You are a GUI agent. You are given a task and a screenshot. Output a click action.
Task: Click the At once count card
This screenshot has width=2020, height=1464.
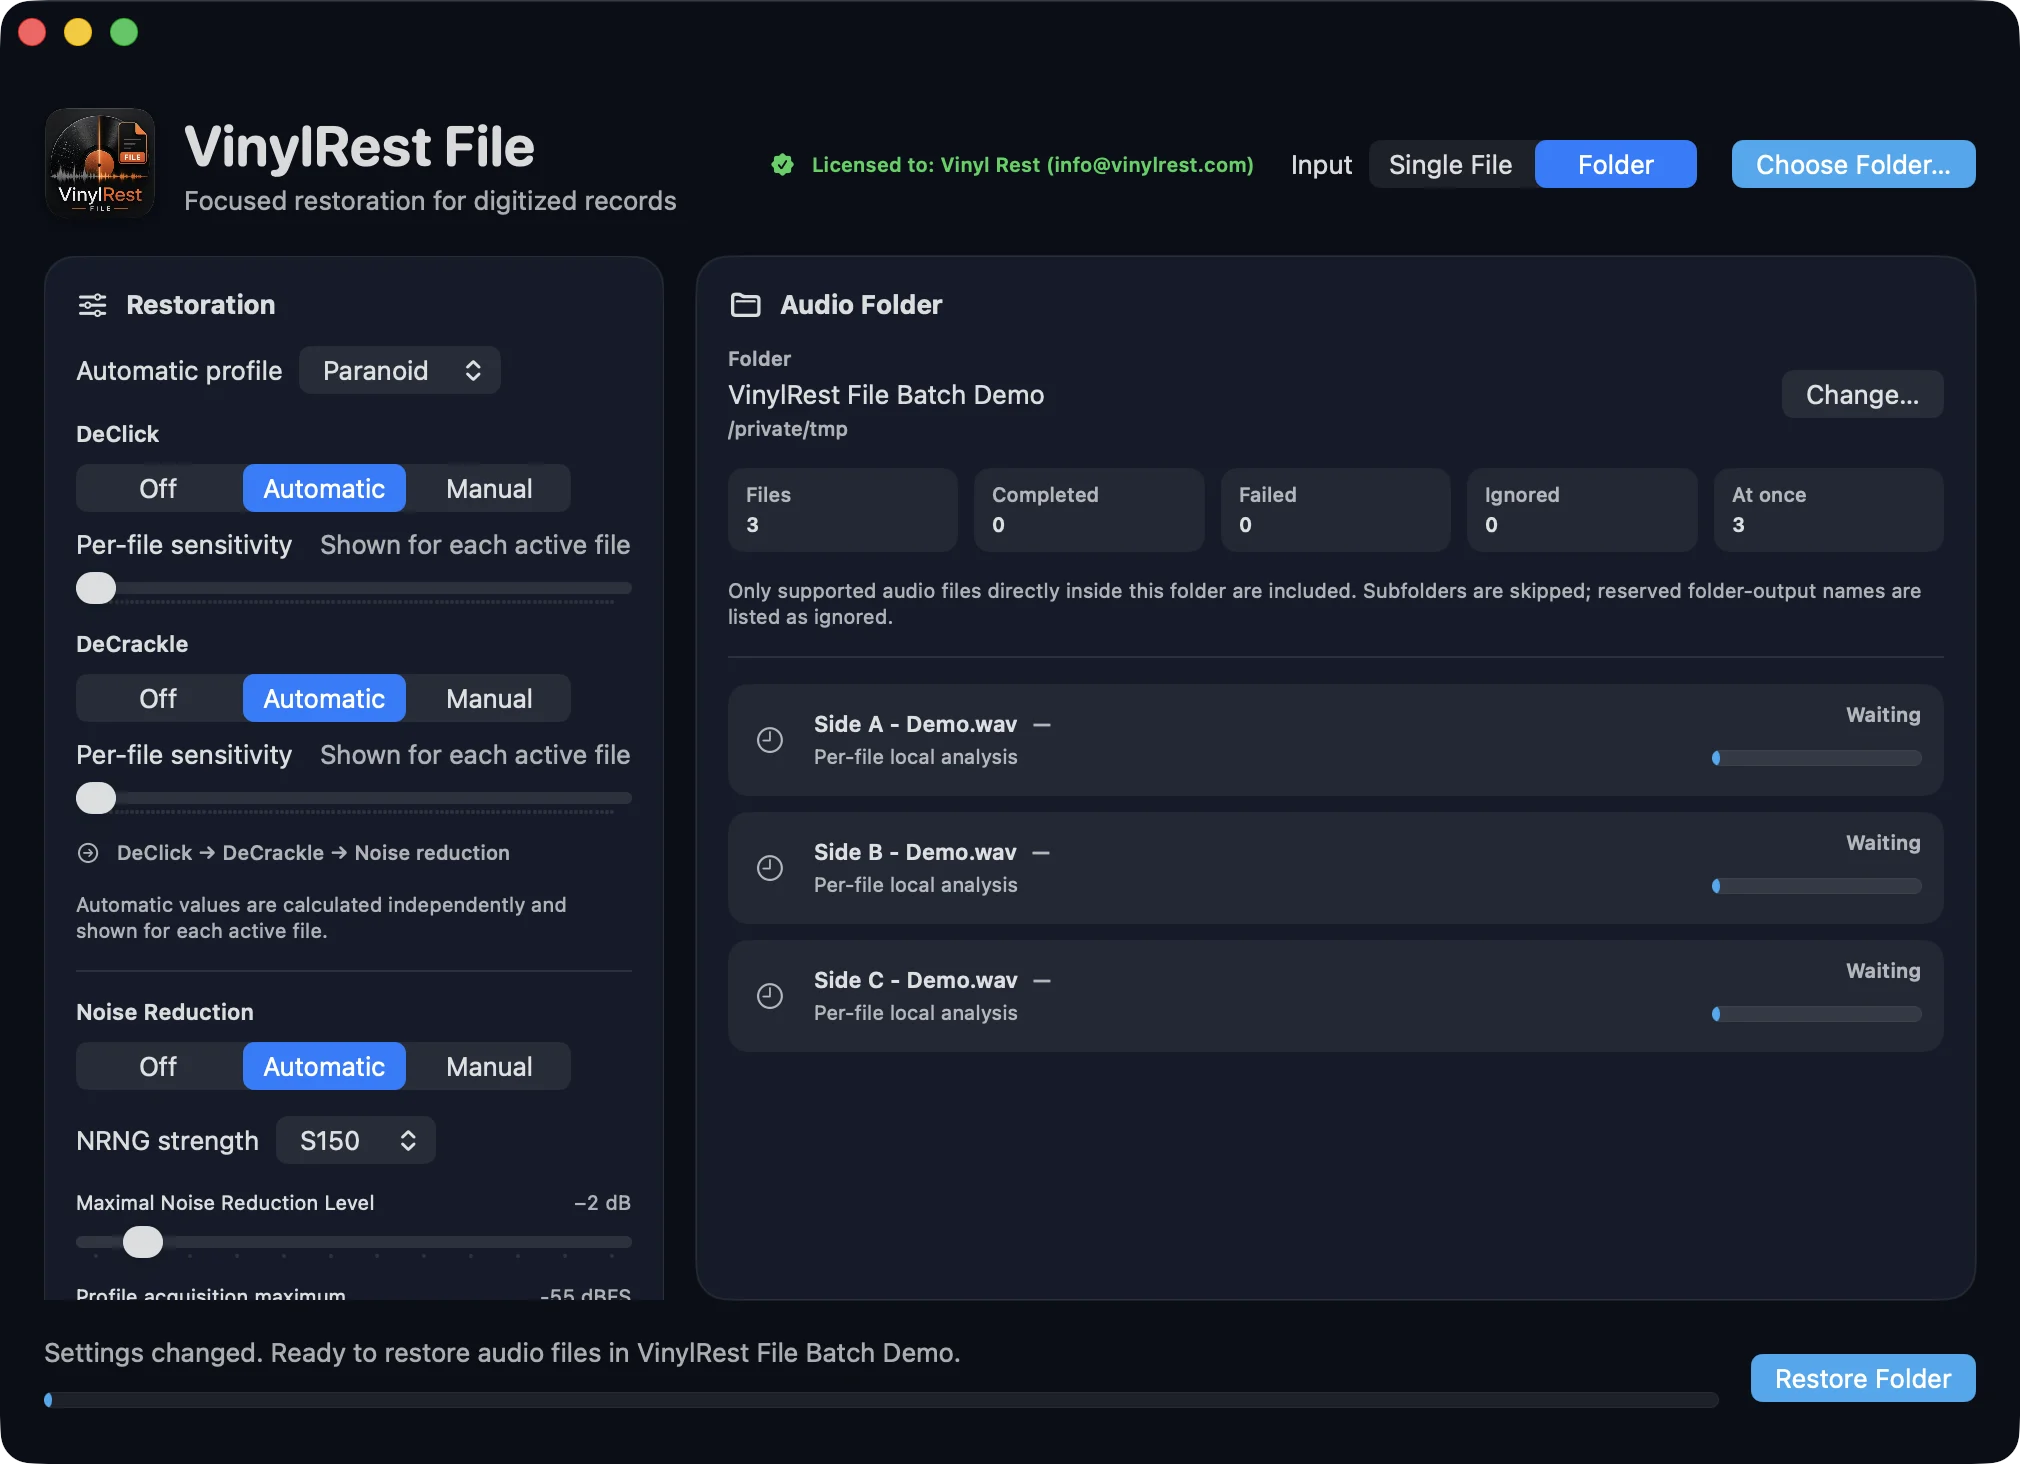point(1829,510)
